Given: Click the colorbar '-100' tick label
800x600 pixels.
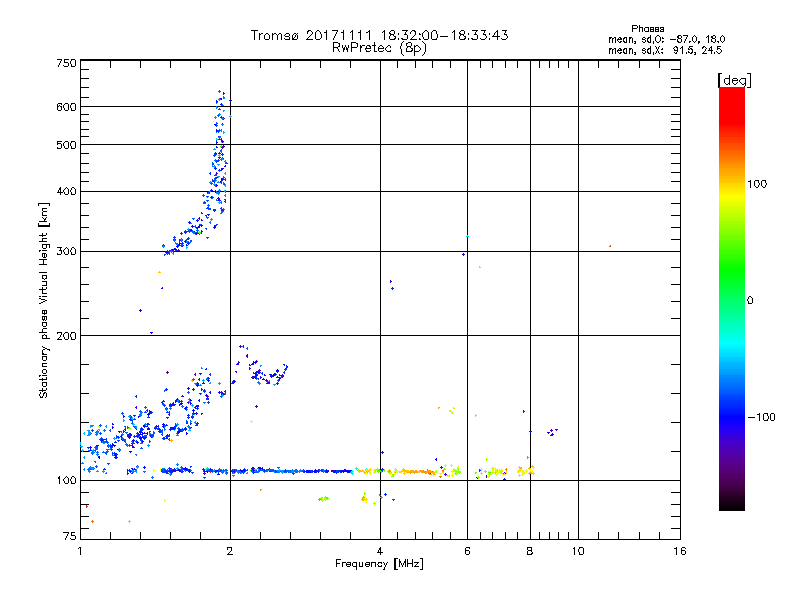Looking at the screenshot, I should pyautogui.click(x=761, y=417).
